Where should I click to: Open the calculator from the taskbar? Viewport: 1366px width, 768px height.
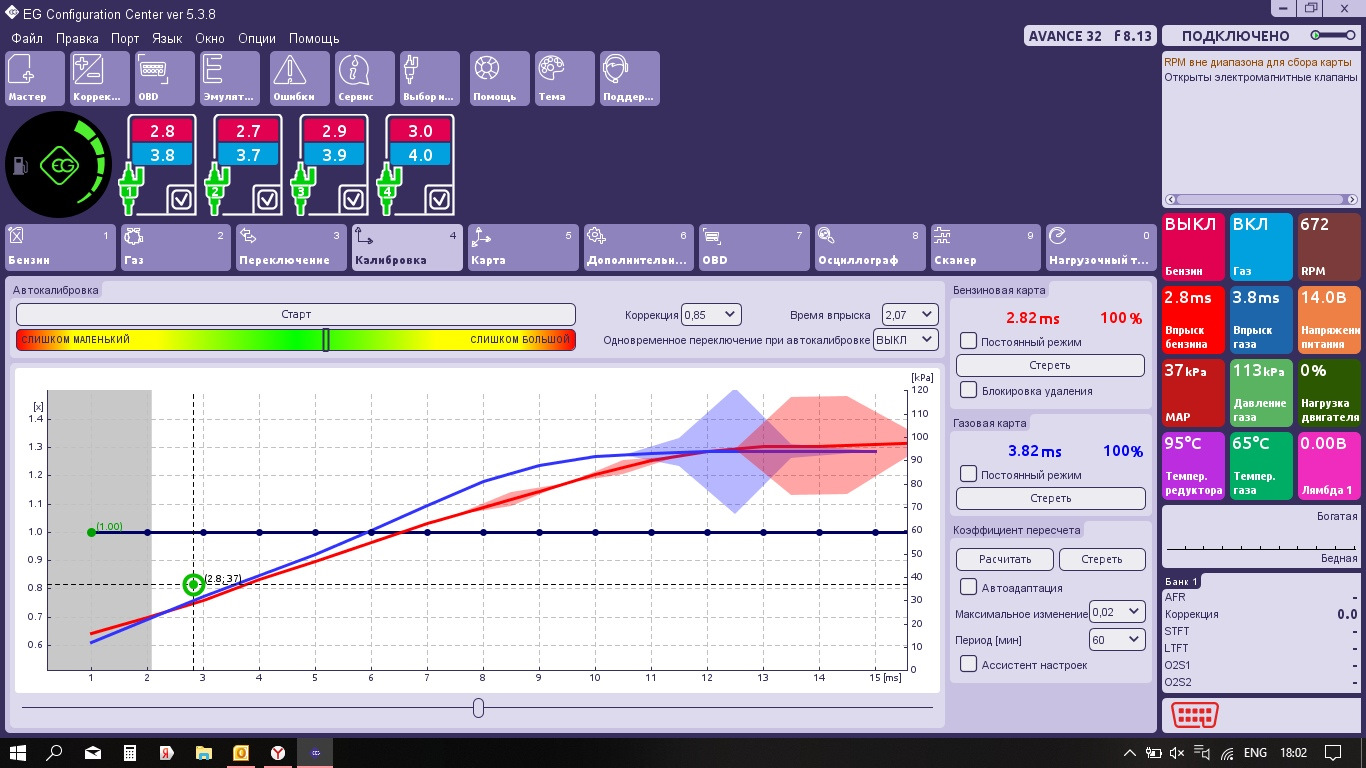pos(129,751)
